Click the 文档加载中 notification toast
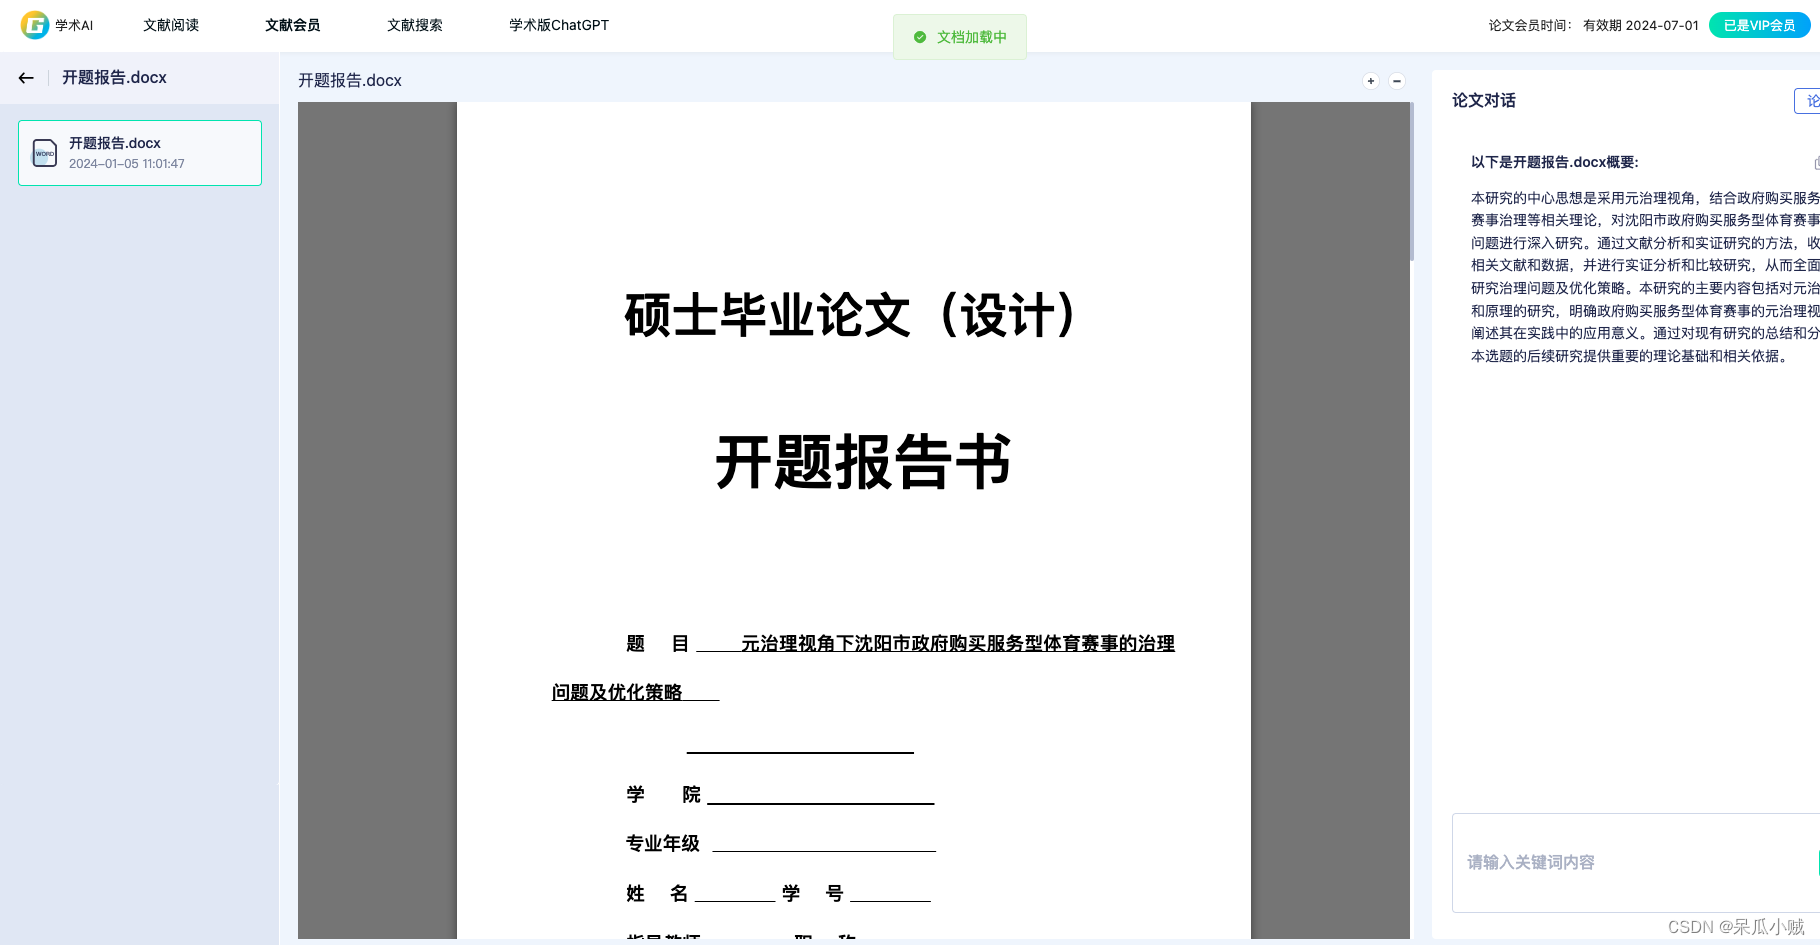The image size is (1820, 945). pos(960,37)
